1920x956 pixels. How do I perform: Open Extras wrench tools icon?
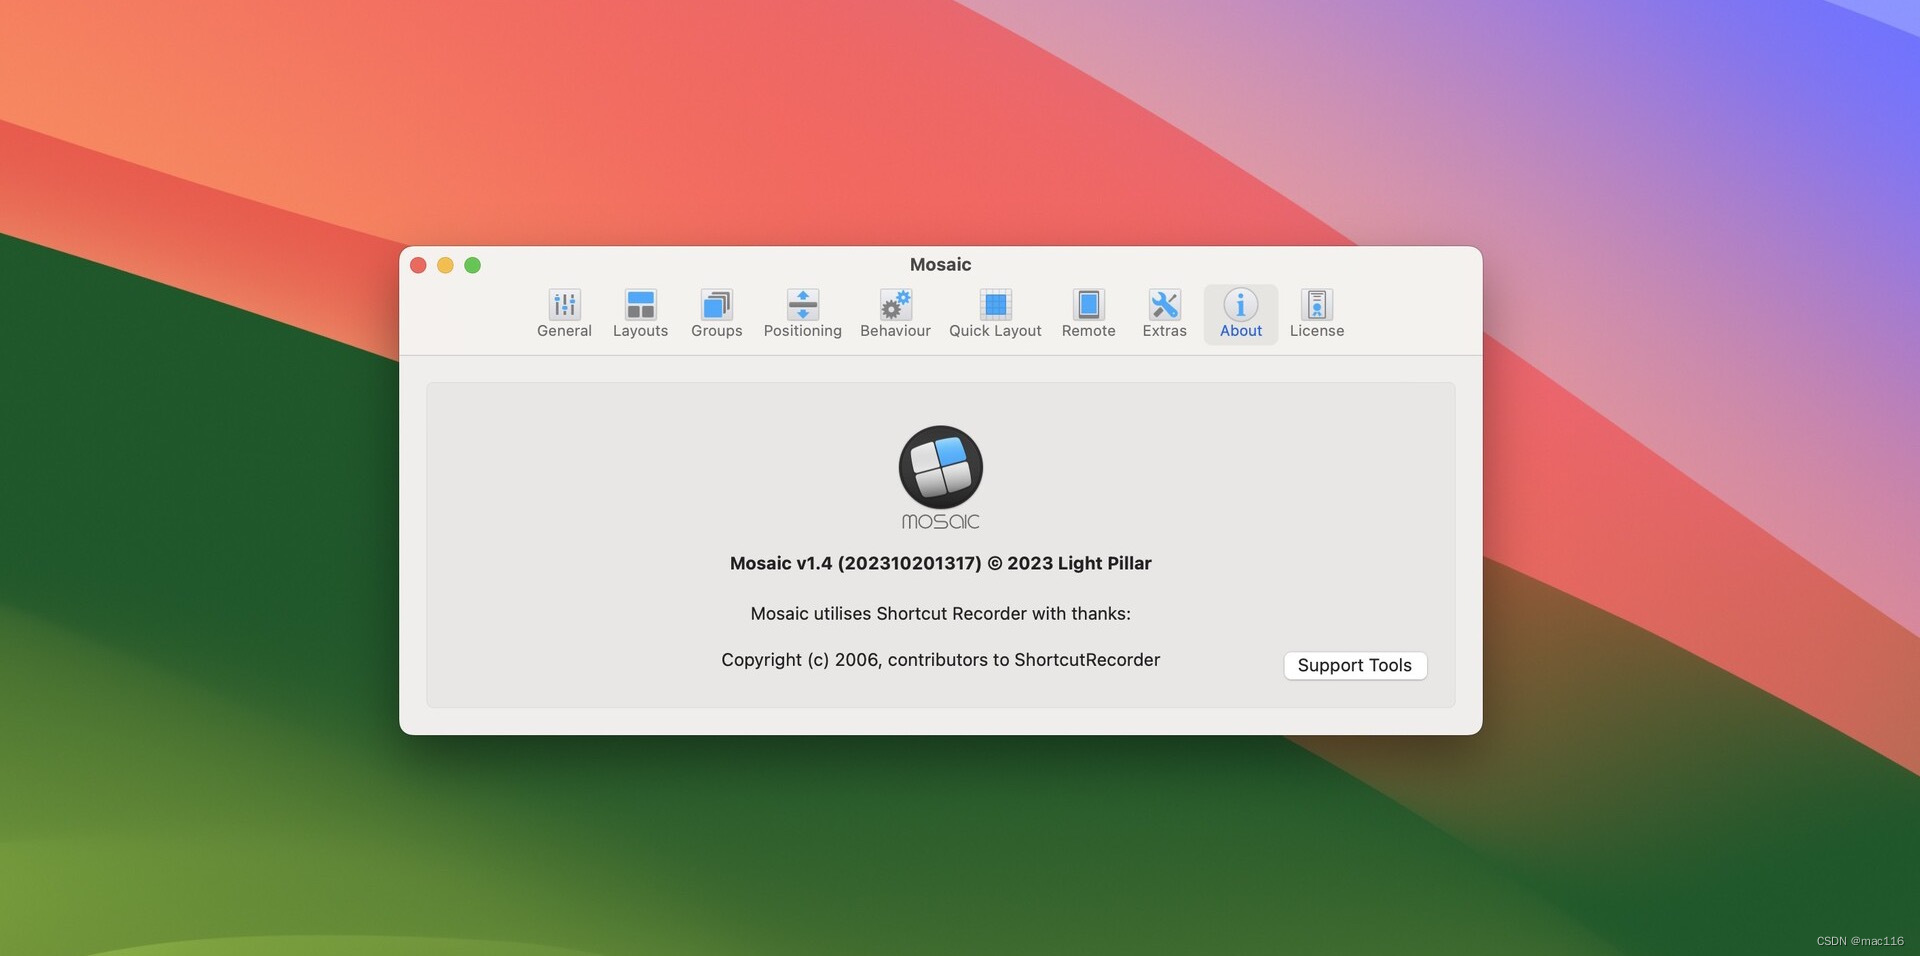click(1164, 304)
